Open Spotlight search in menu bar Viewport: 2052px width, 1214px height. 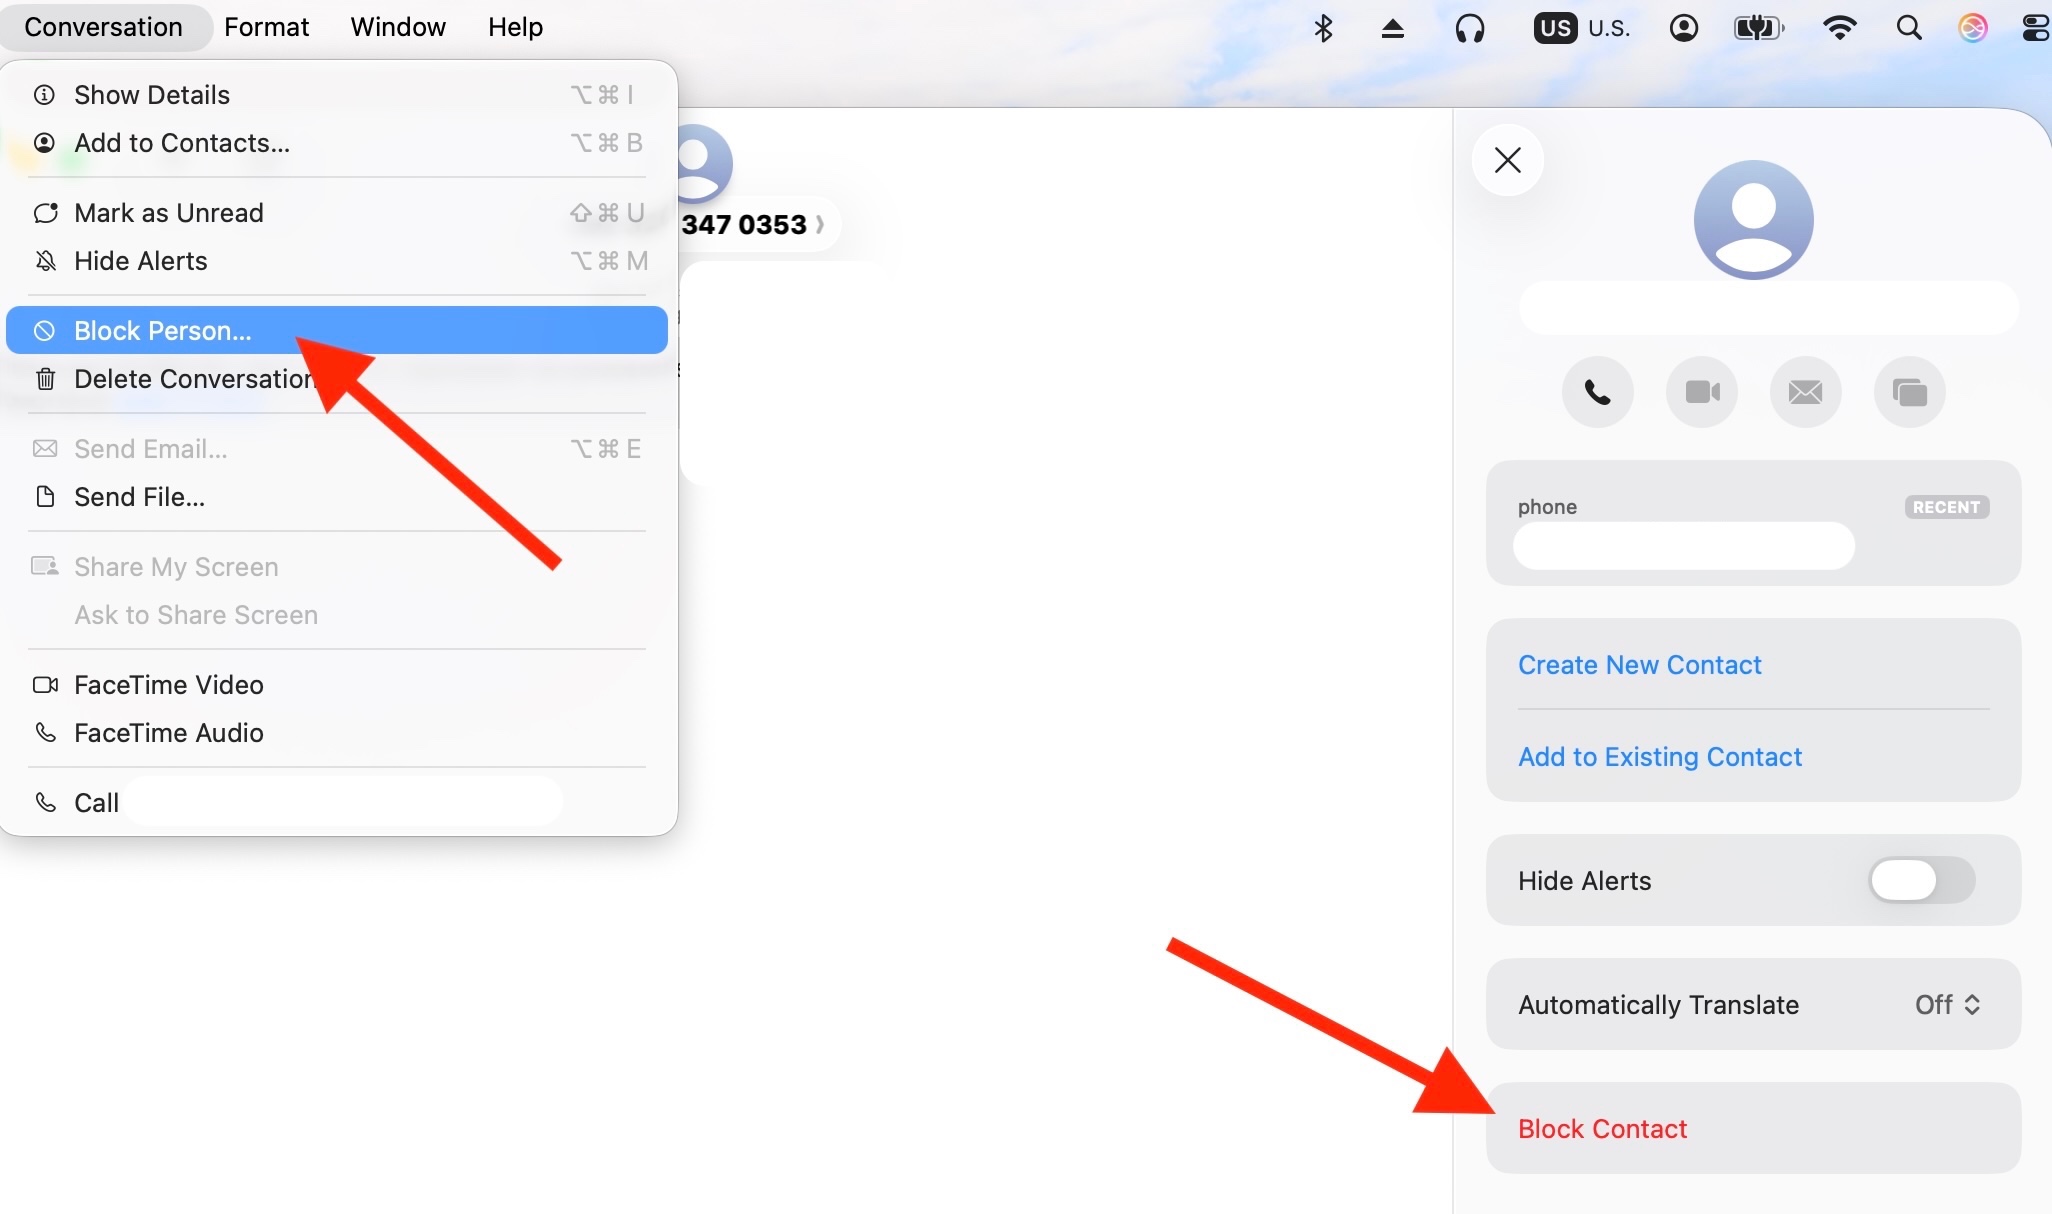point(1908,28)
